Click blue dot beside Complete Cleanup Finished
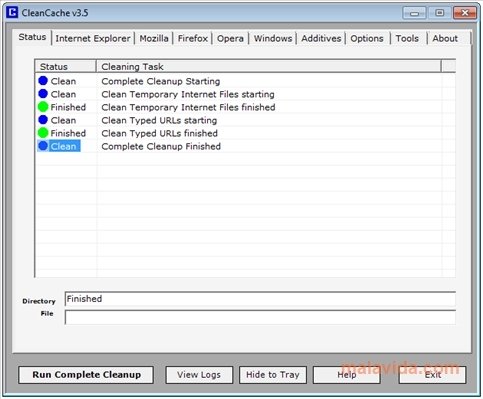The height and width of the screenshot is (399, 483). pos(43,146)
